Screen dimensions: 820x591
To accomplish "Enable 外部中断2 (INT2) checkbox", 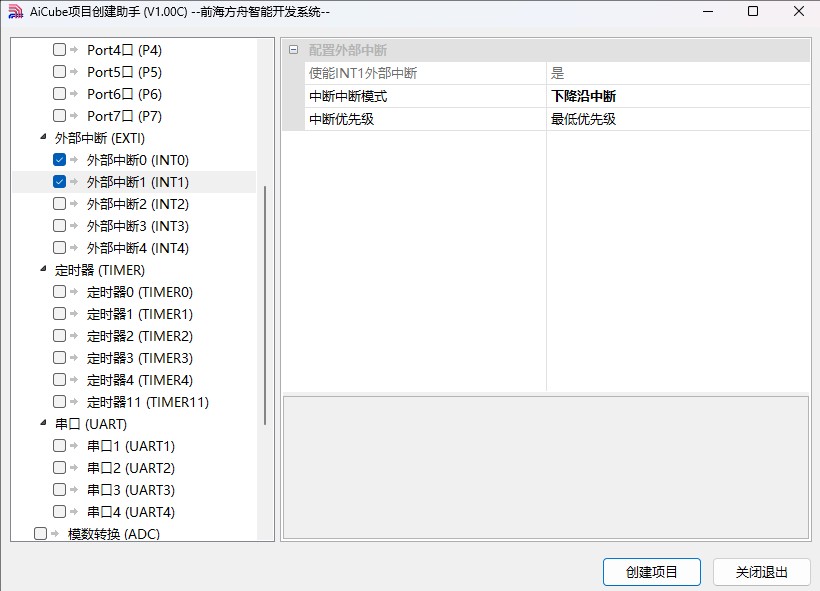I will [60, 203].
